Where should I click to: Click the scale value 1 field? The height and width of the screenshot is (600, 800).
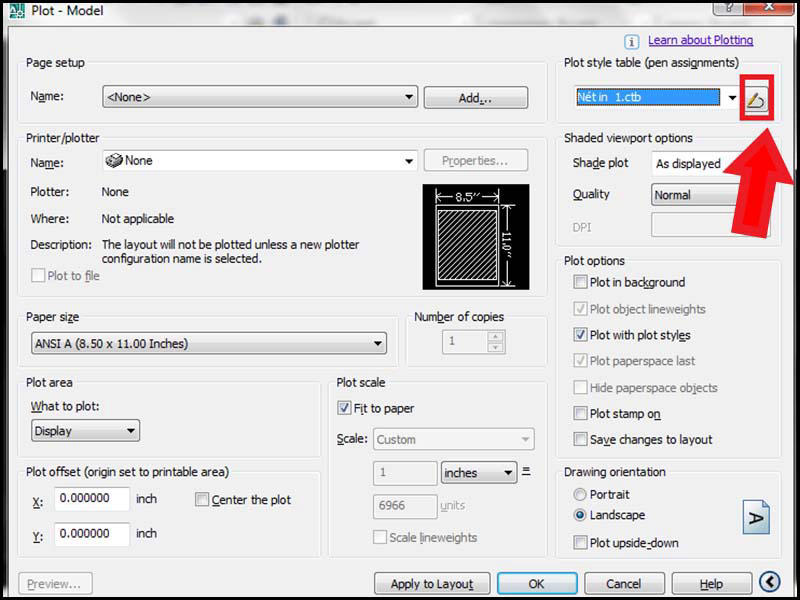click(406, 473)
